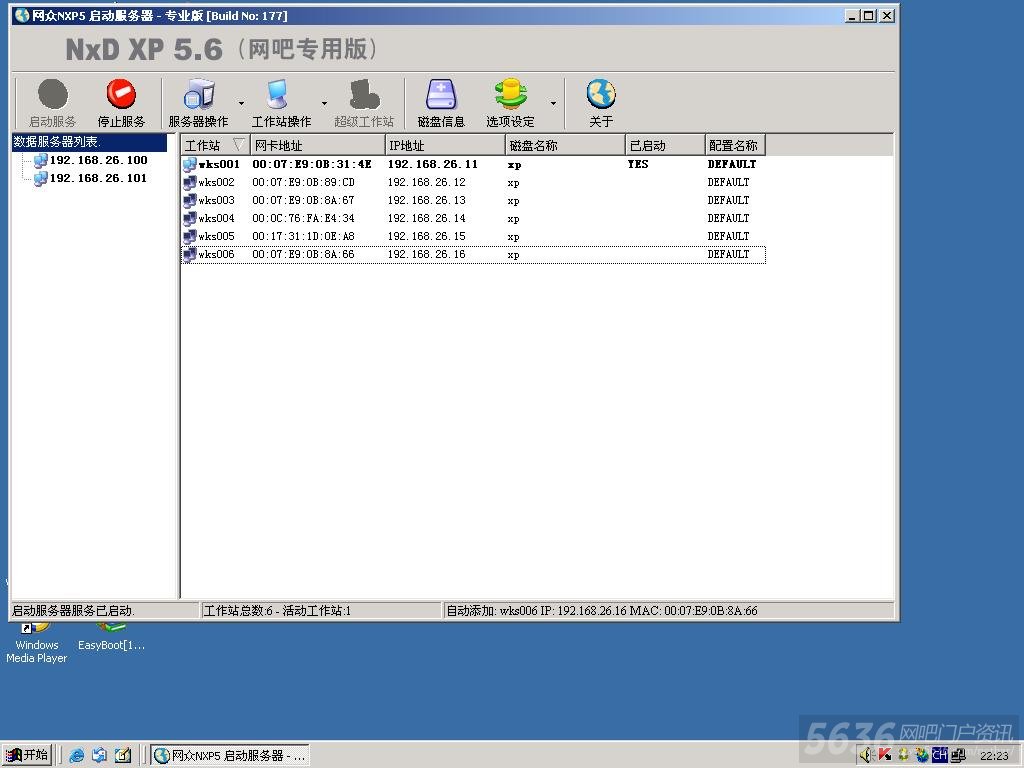Image resolution: width=1024 pixels, height=768 pixels.
Task: Sort by 已启动 column header
Action: pyautogui.click(x=665, y=145)
